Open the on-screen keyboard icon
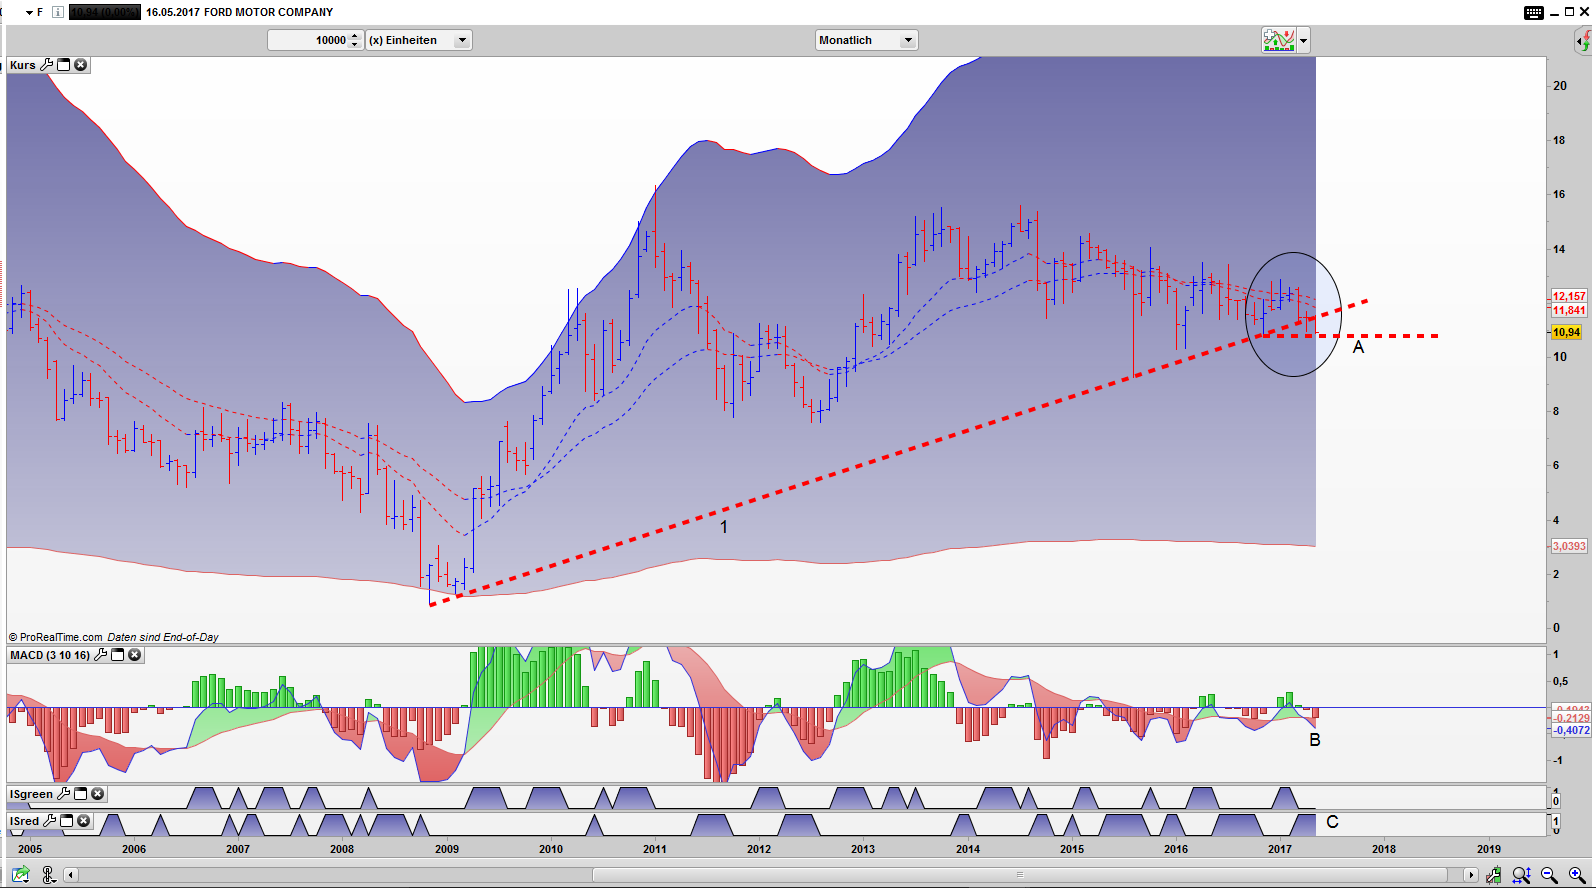This screenshot has height=888, width=1596. (x=1533, y=12)
